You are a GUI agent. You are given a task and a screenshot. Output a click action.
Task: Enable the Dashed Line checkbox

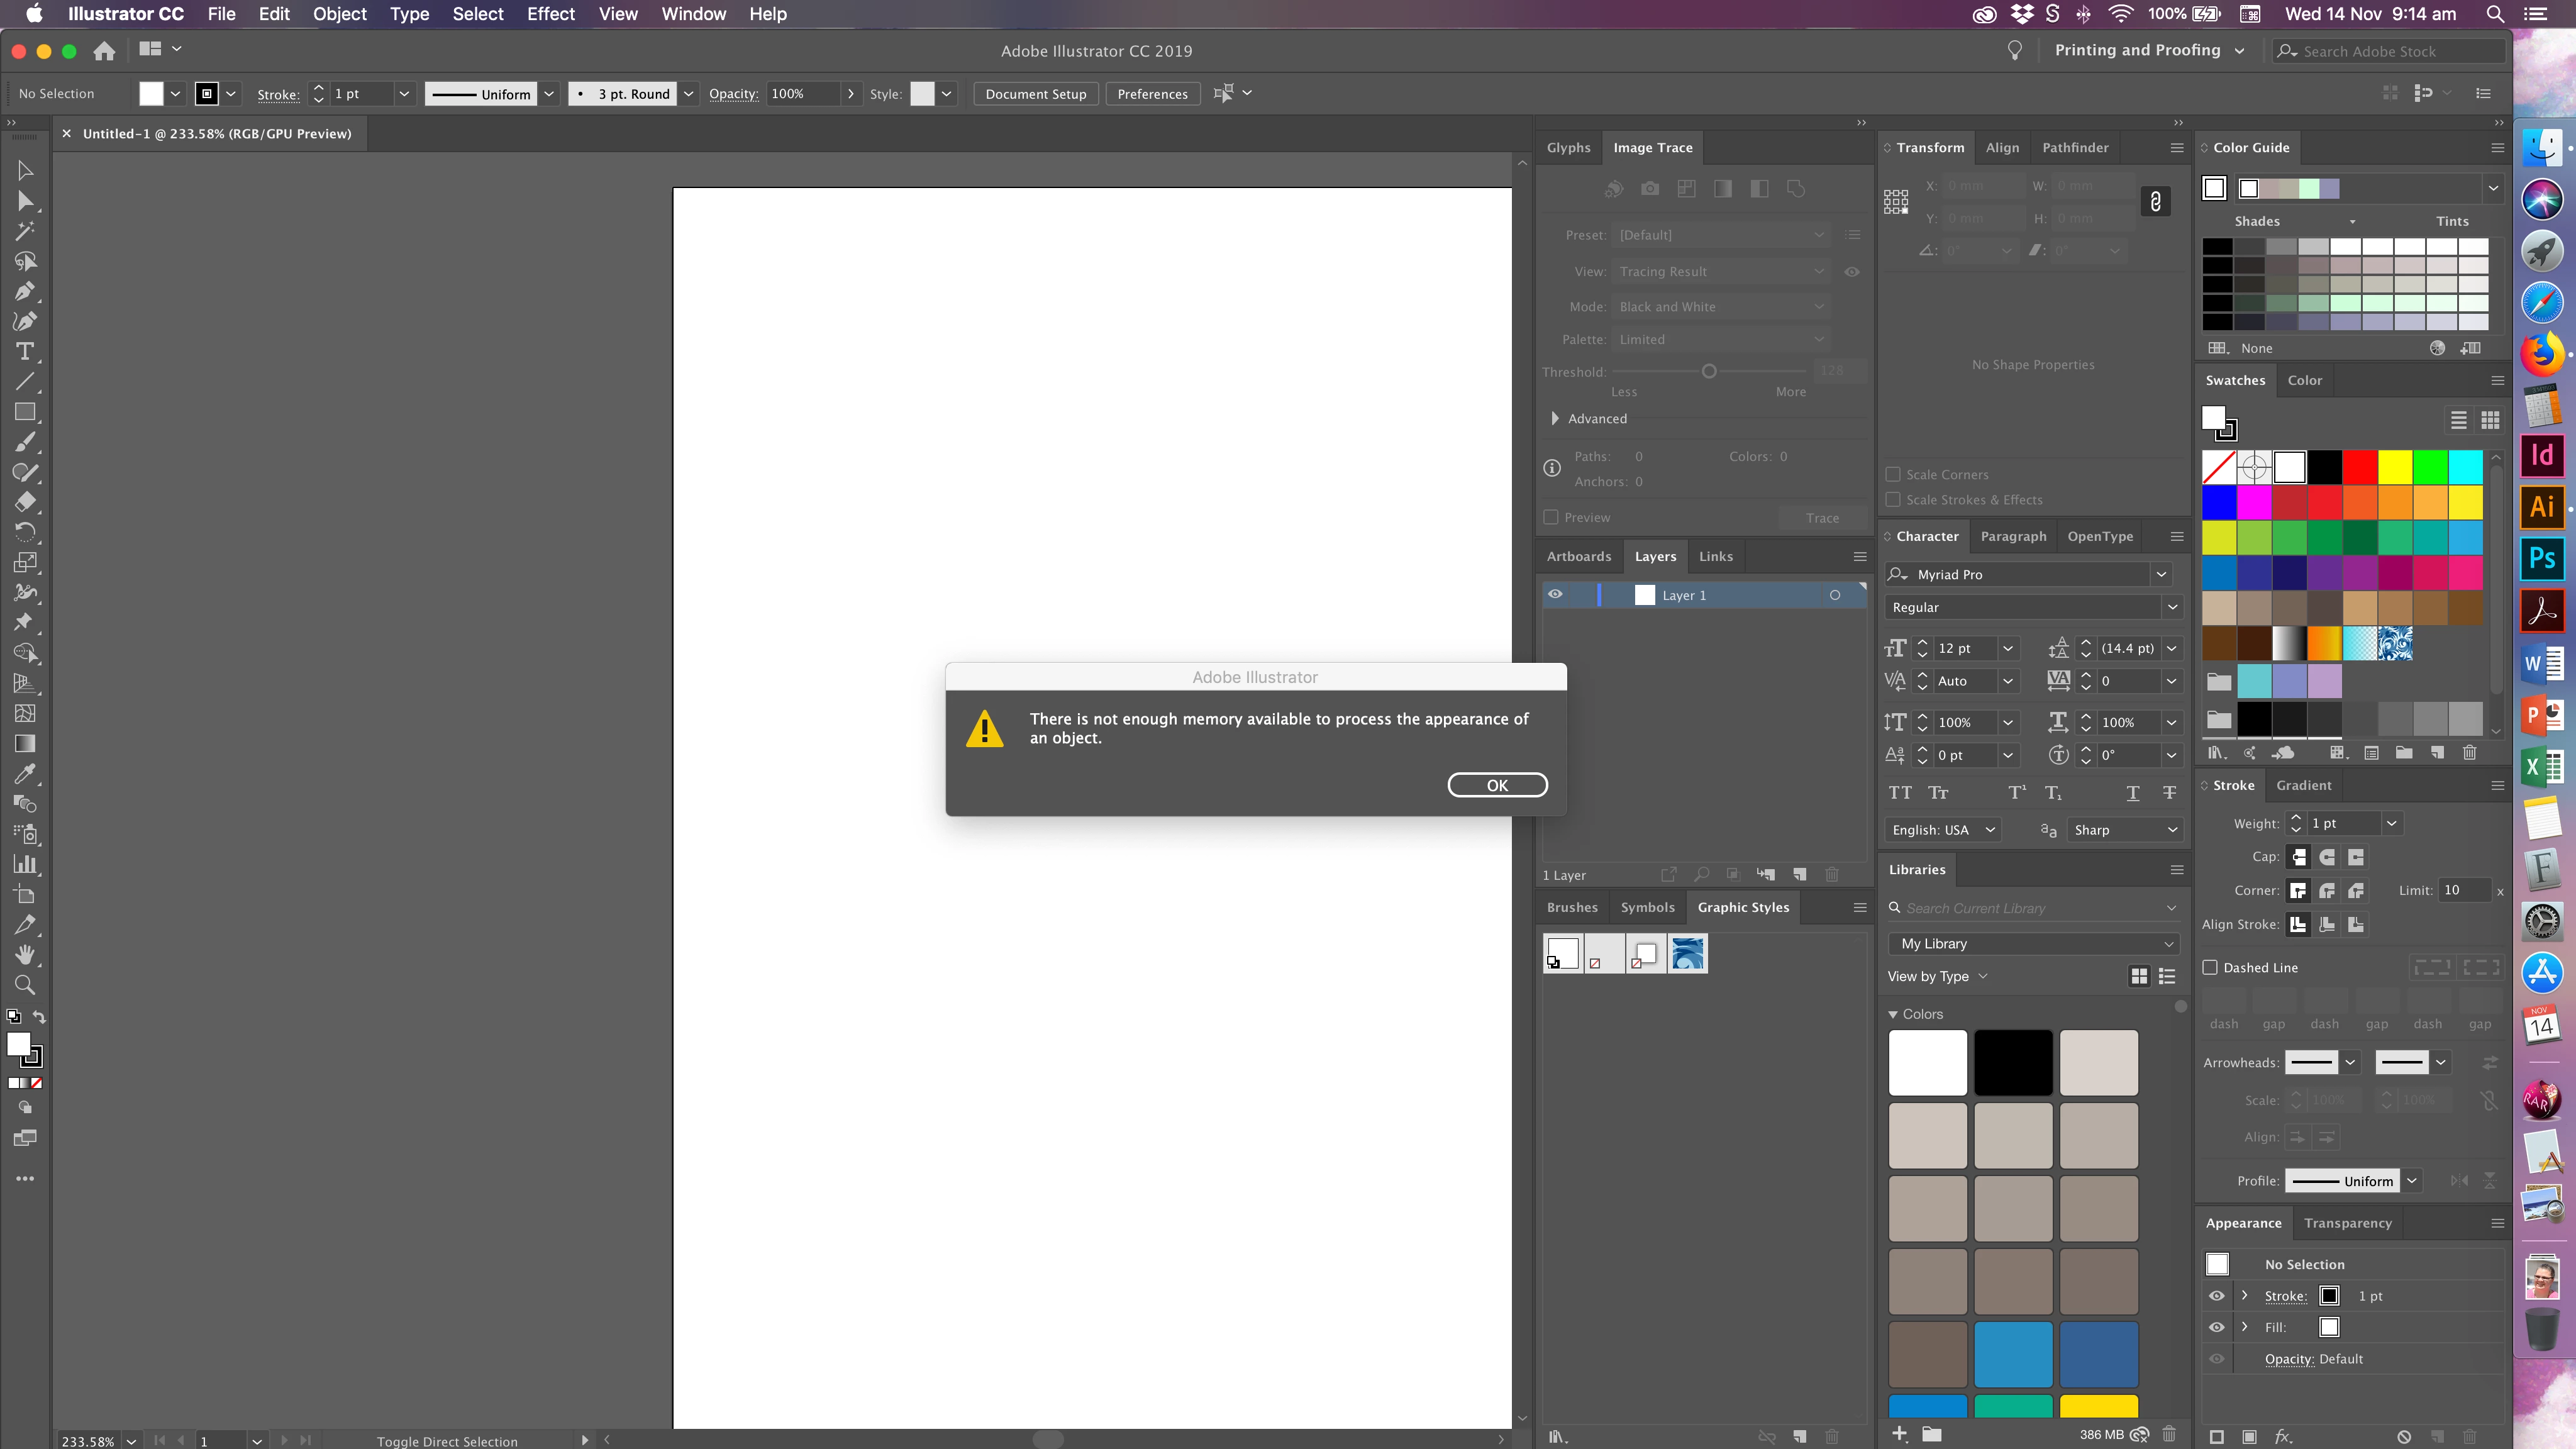2211,967
